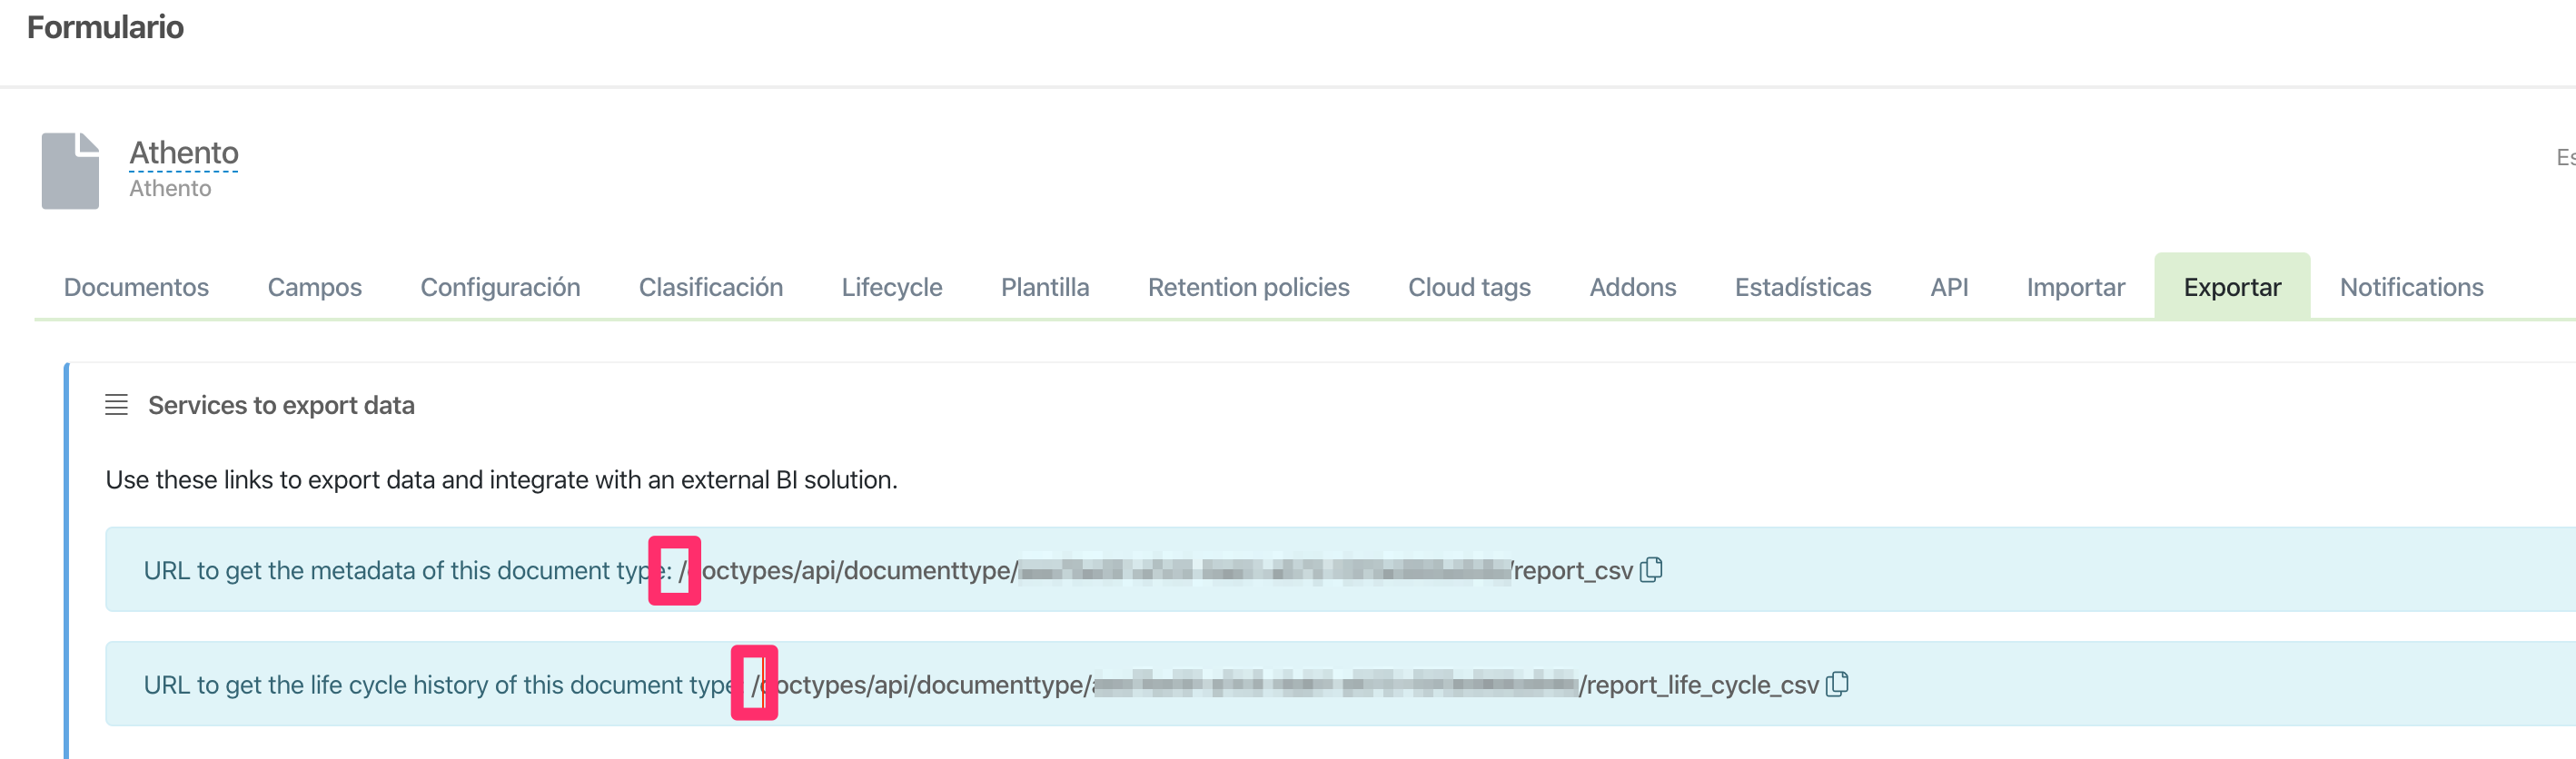Open the API tab
Image resolution: width=2576 pixels, height=759 pixels.
pos(1948,288)
